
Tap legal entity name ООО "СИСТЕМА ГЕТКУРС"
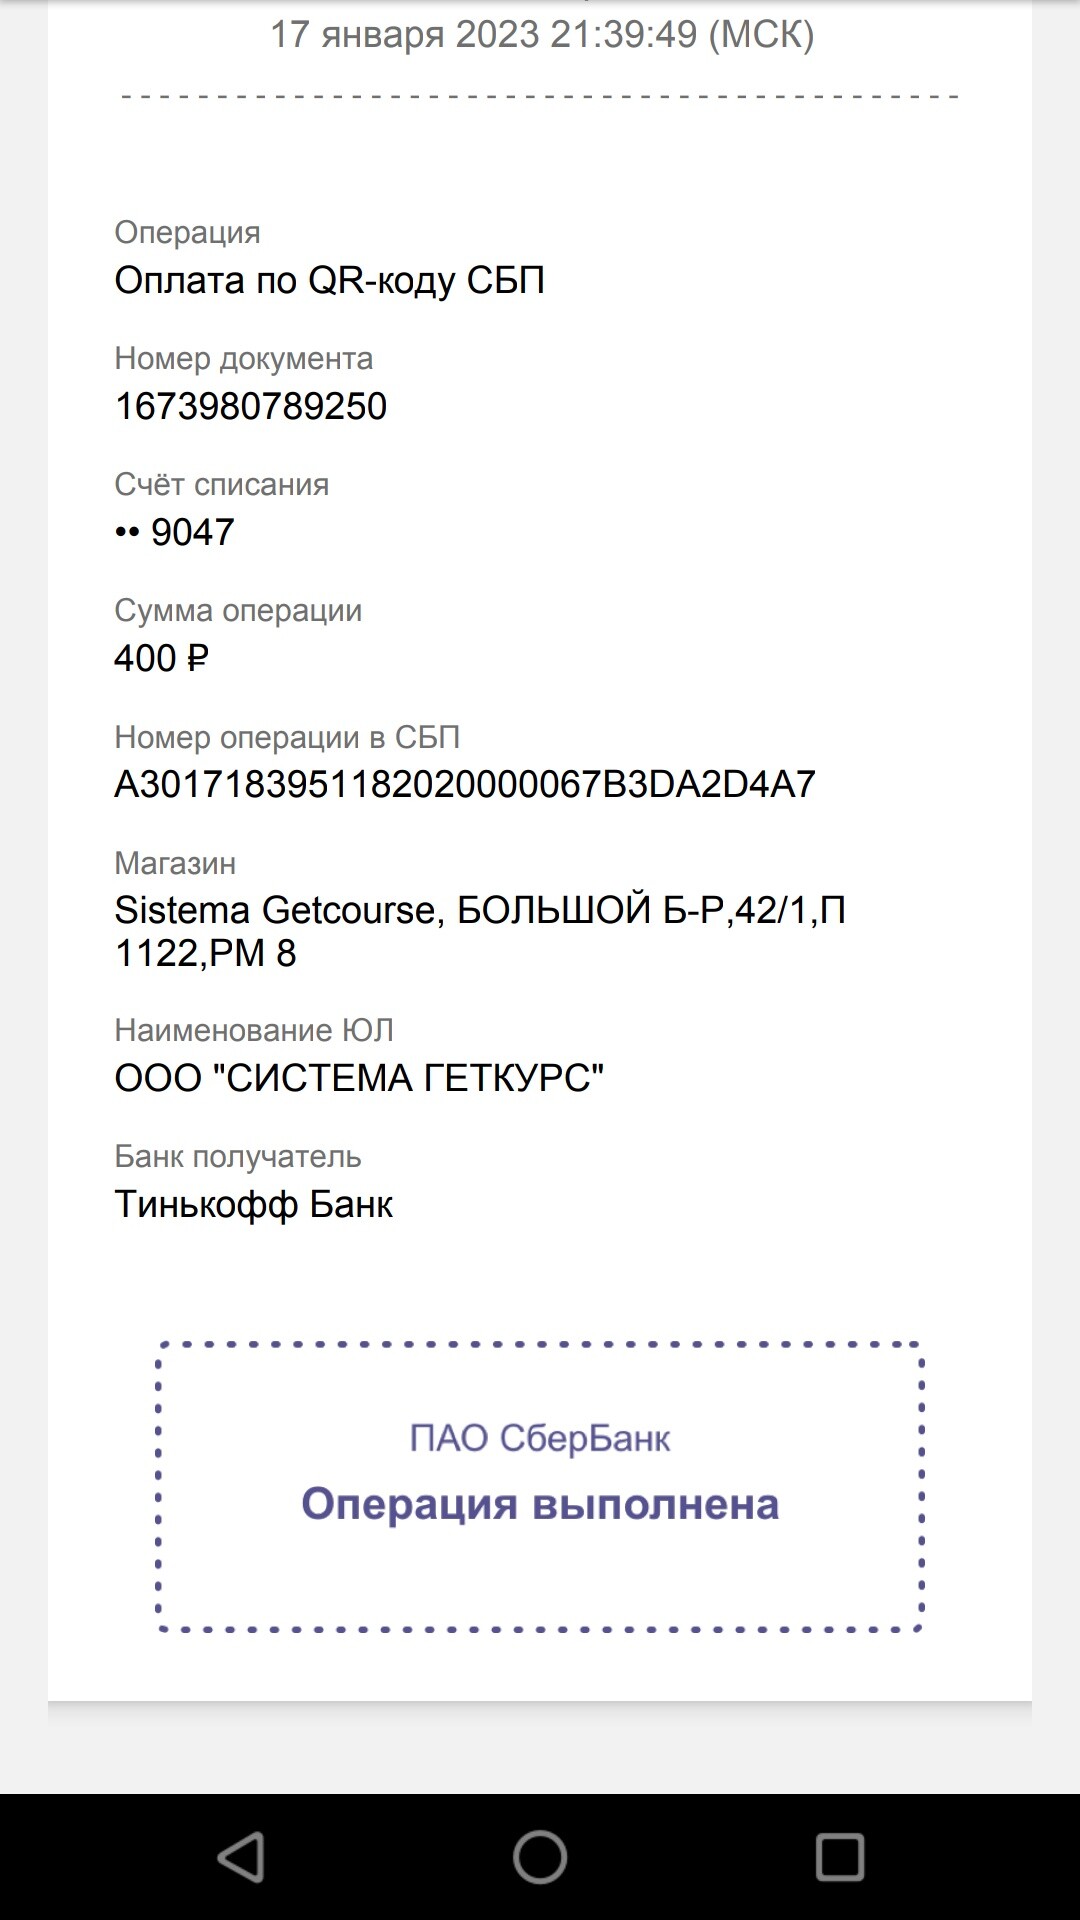[359, 1078]
